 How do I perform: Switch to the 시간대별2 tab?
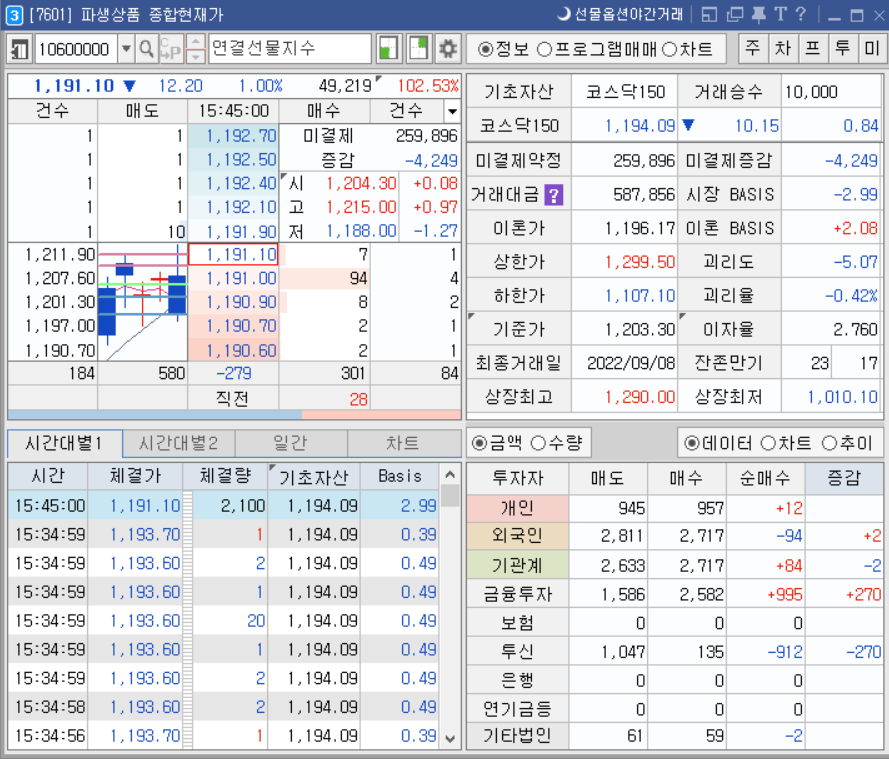(179, 443)
